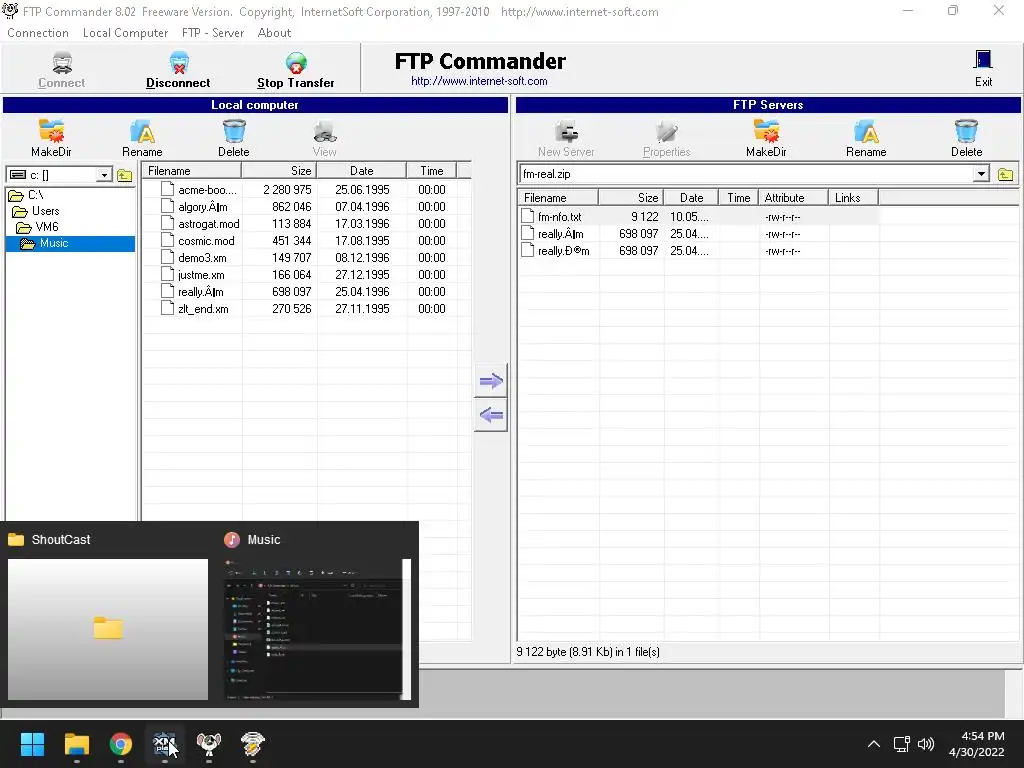Open the FTP - Server menu
The image size is (1024, 768).
point(213,33)
